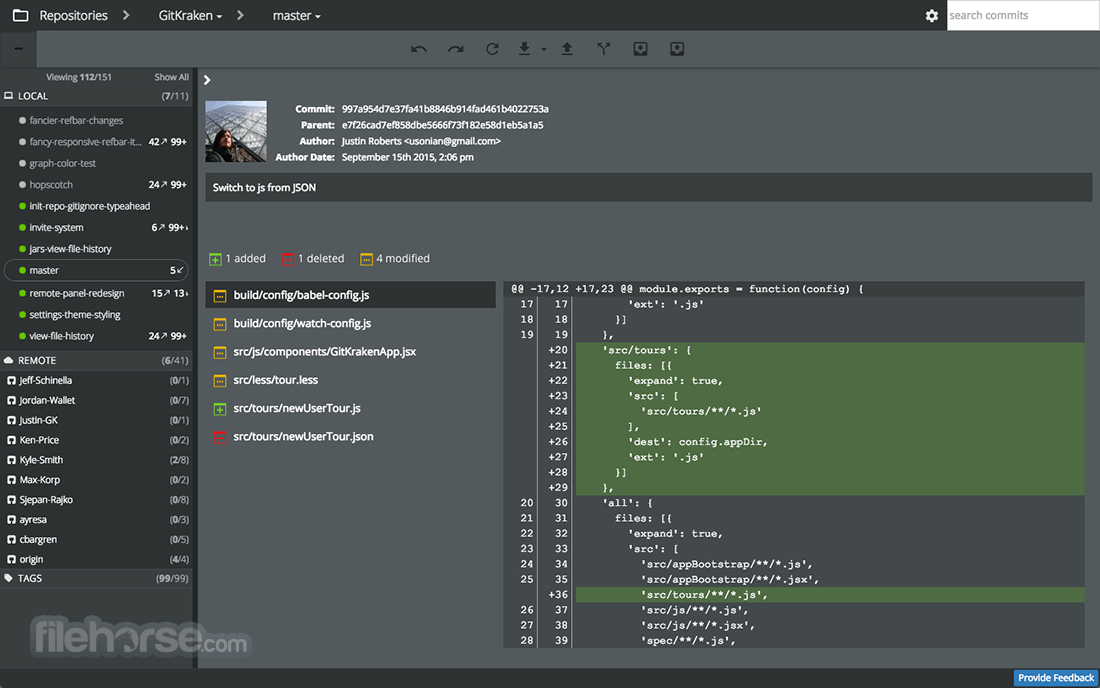Click the commit hash 997a954d7e37
Screen dimensions: 1100x688
point(445,109)
